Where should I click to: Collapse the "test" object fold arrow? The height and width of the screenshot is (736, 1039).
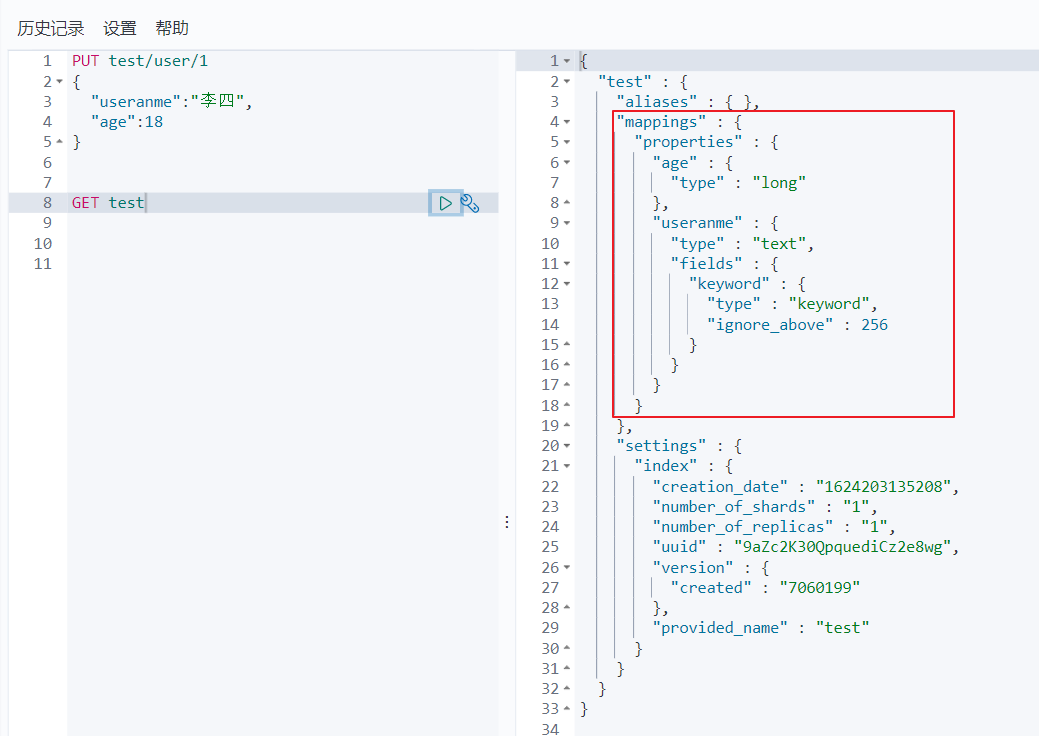tap(567, 81)
